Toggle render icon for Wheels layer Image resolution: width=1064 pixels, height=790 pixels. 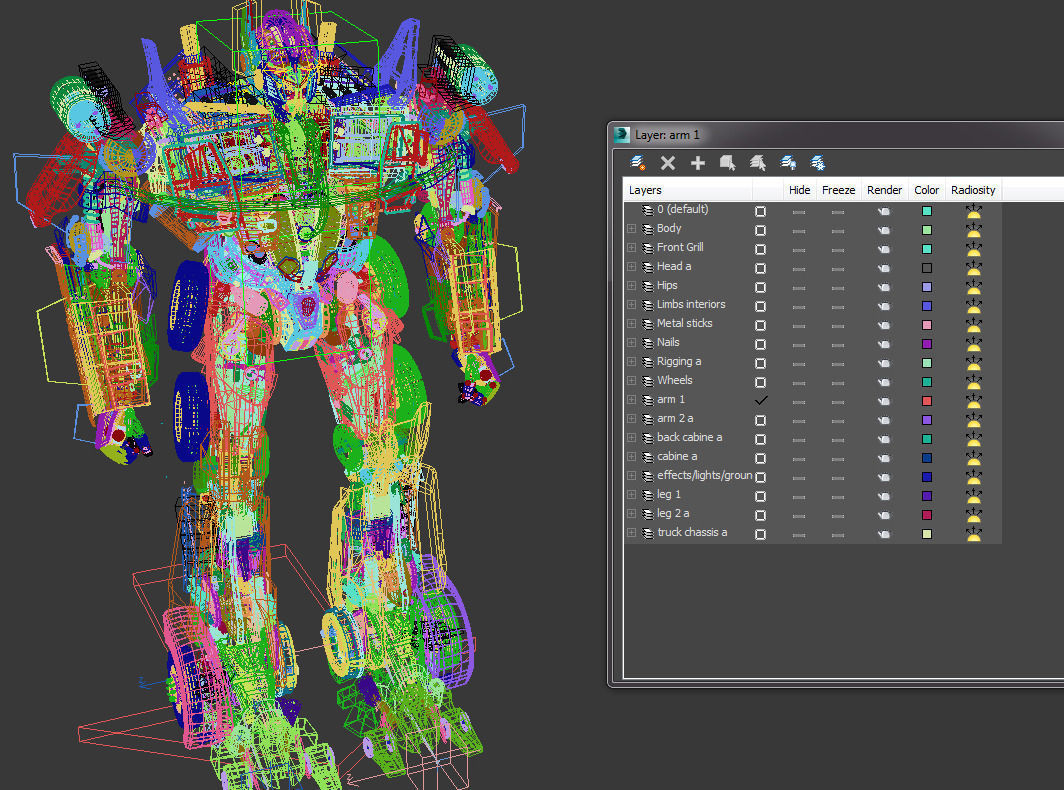pos(884,383)
